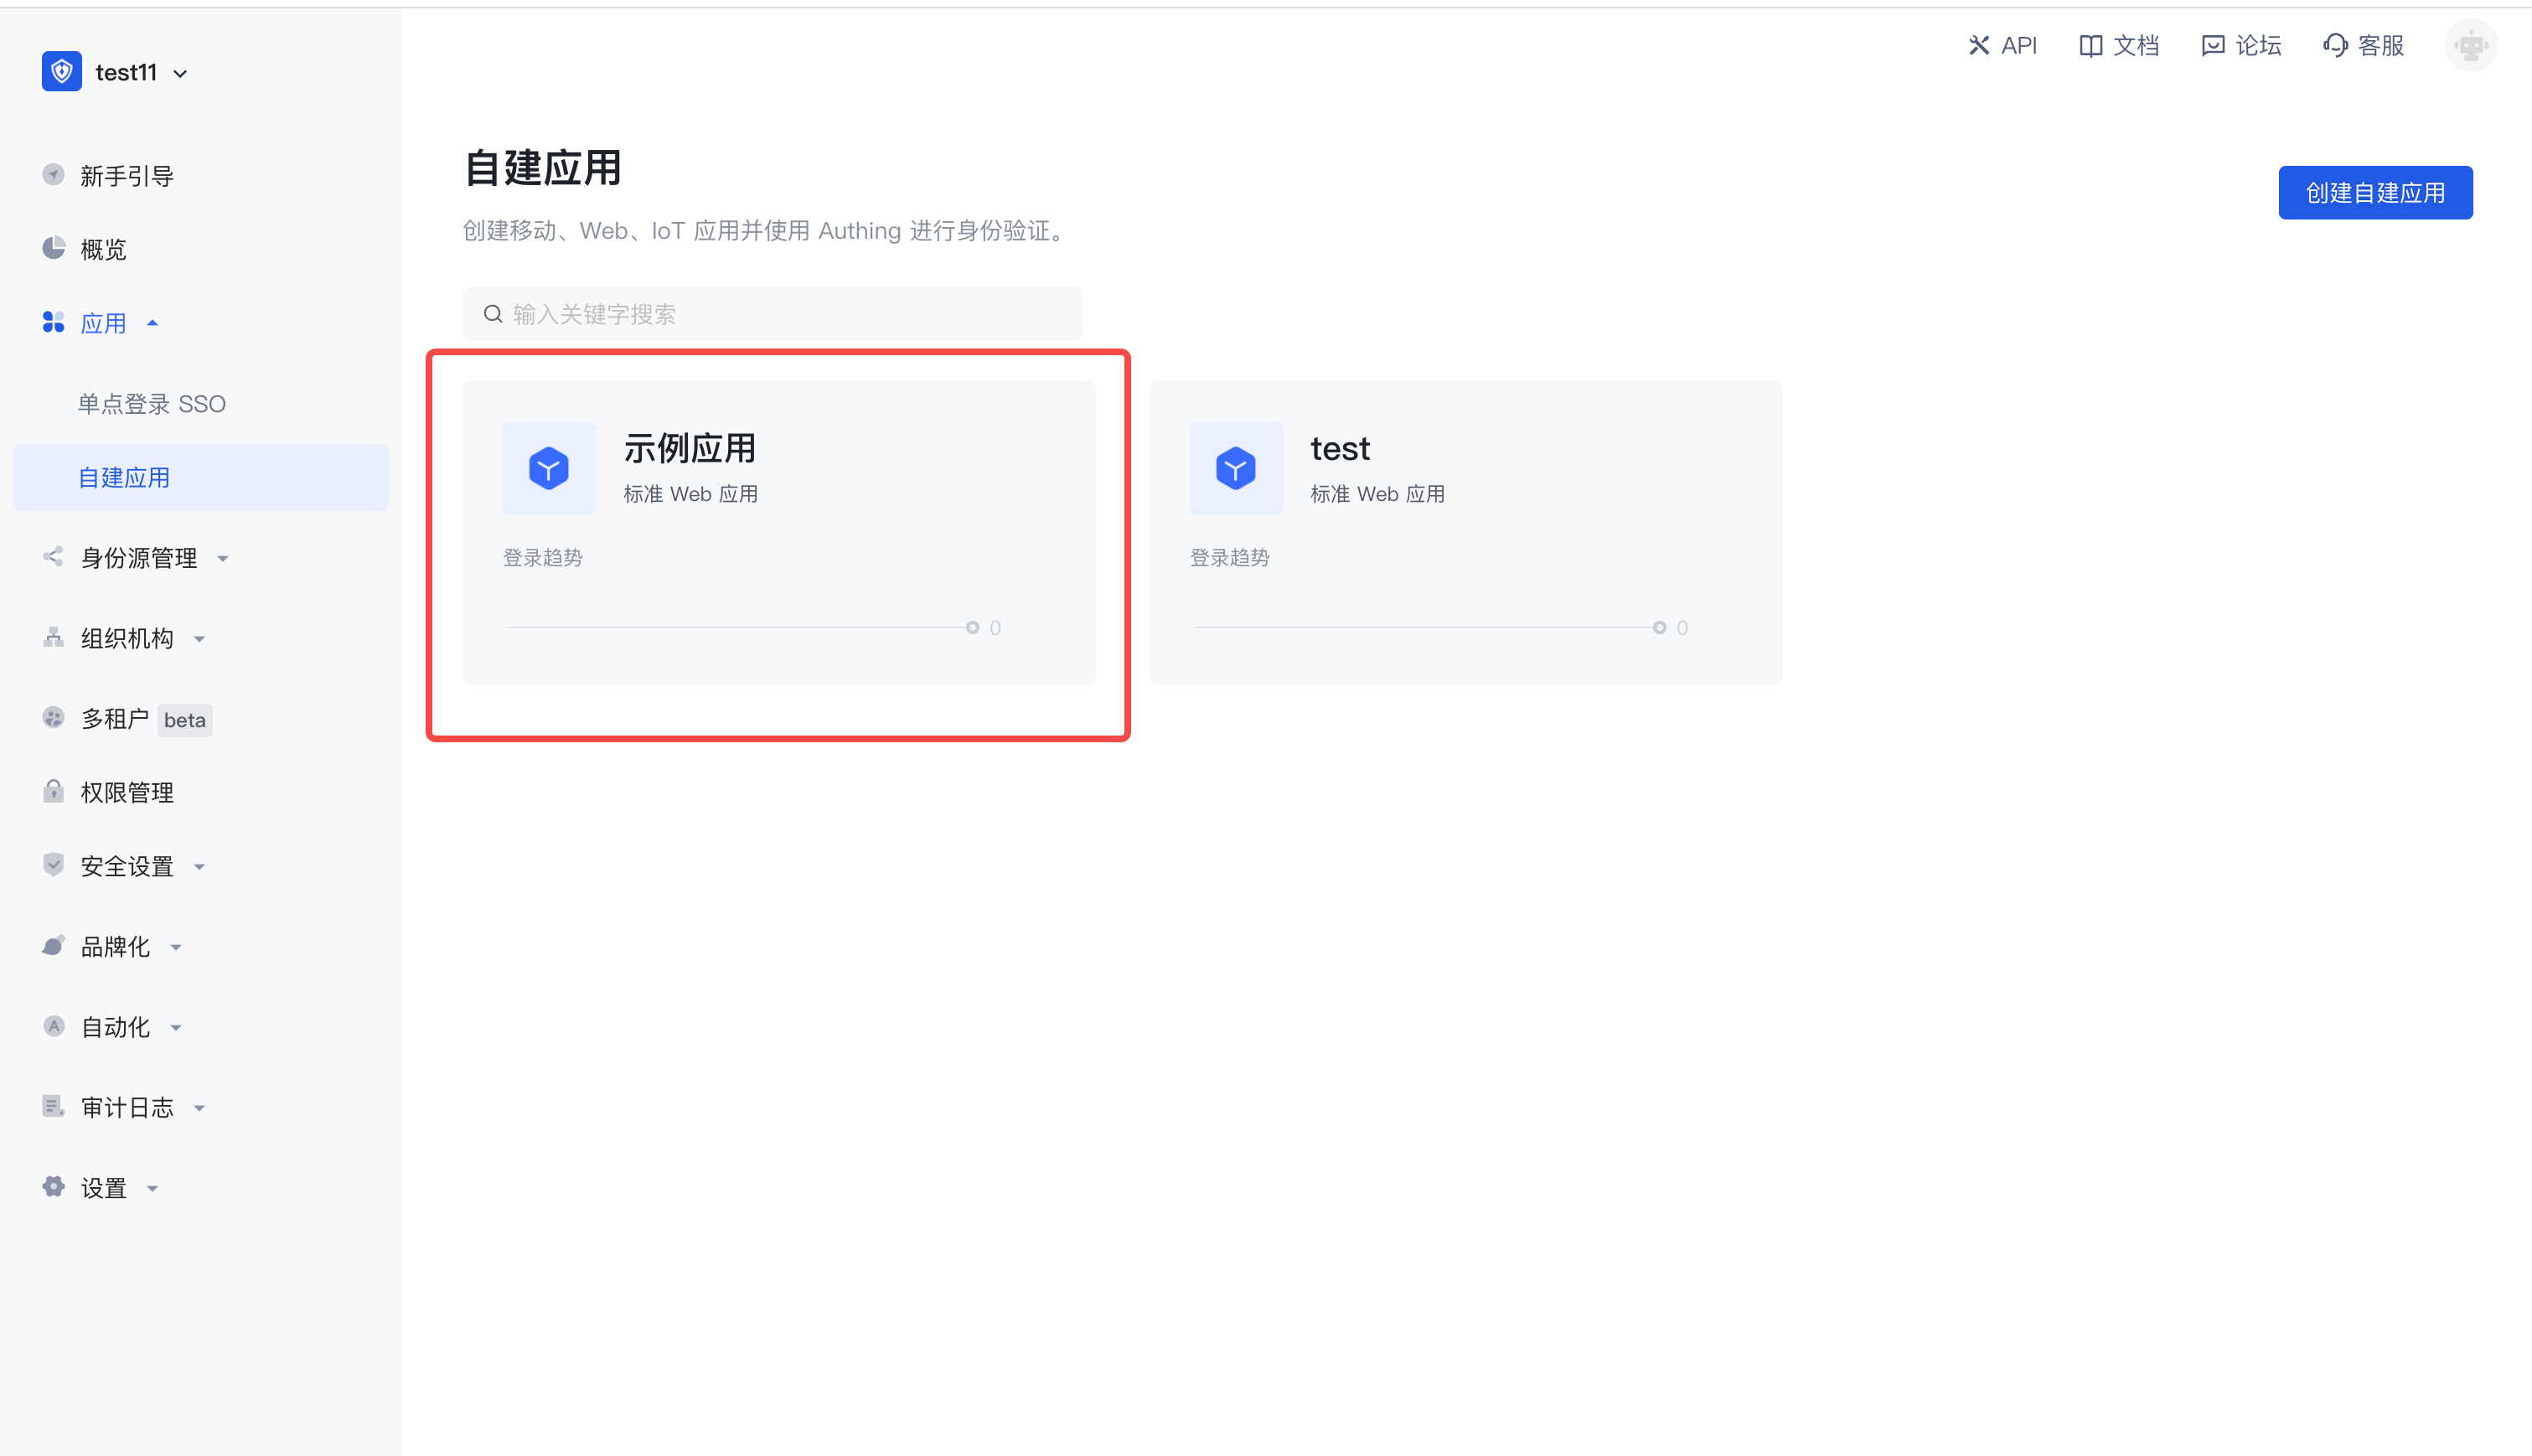The height and width of the screenshot is (1456, 2532).
Task: Switch to 单点登录 SSO page
Action: click(152, 403)
